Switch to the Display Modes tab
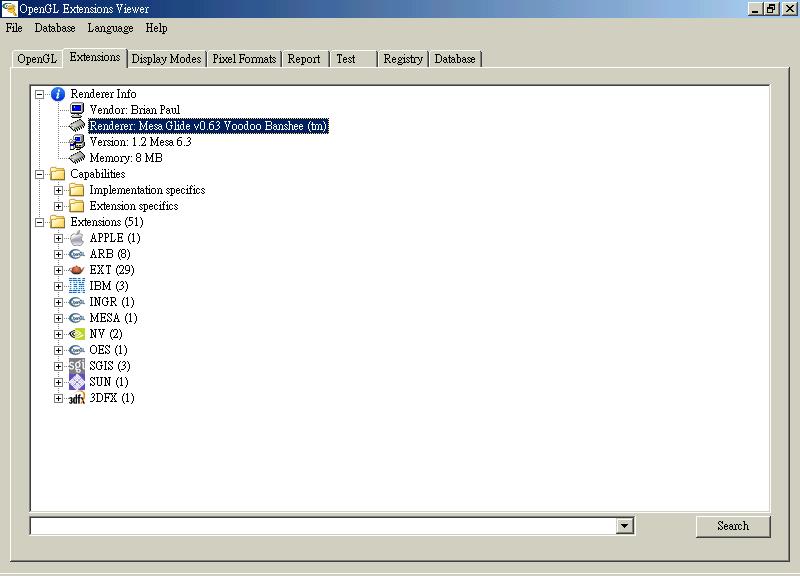Viewport: 800px width, 576px height. point(166,59)
